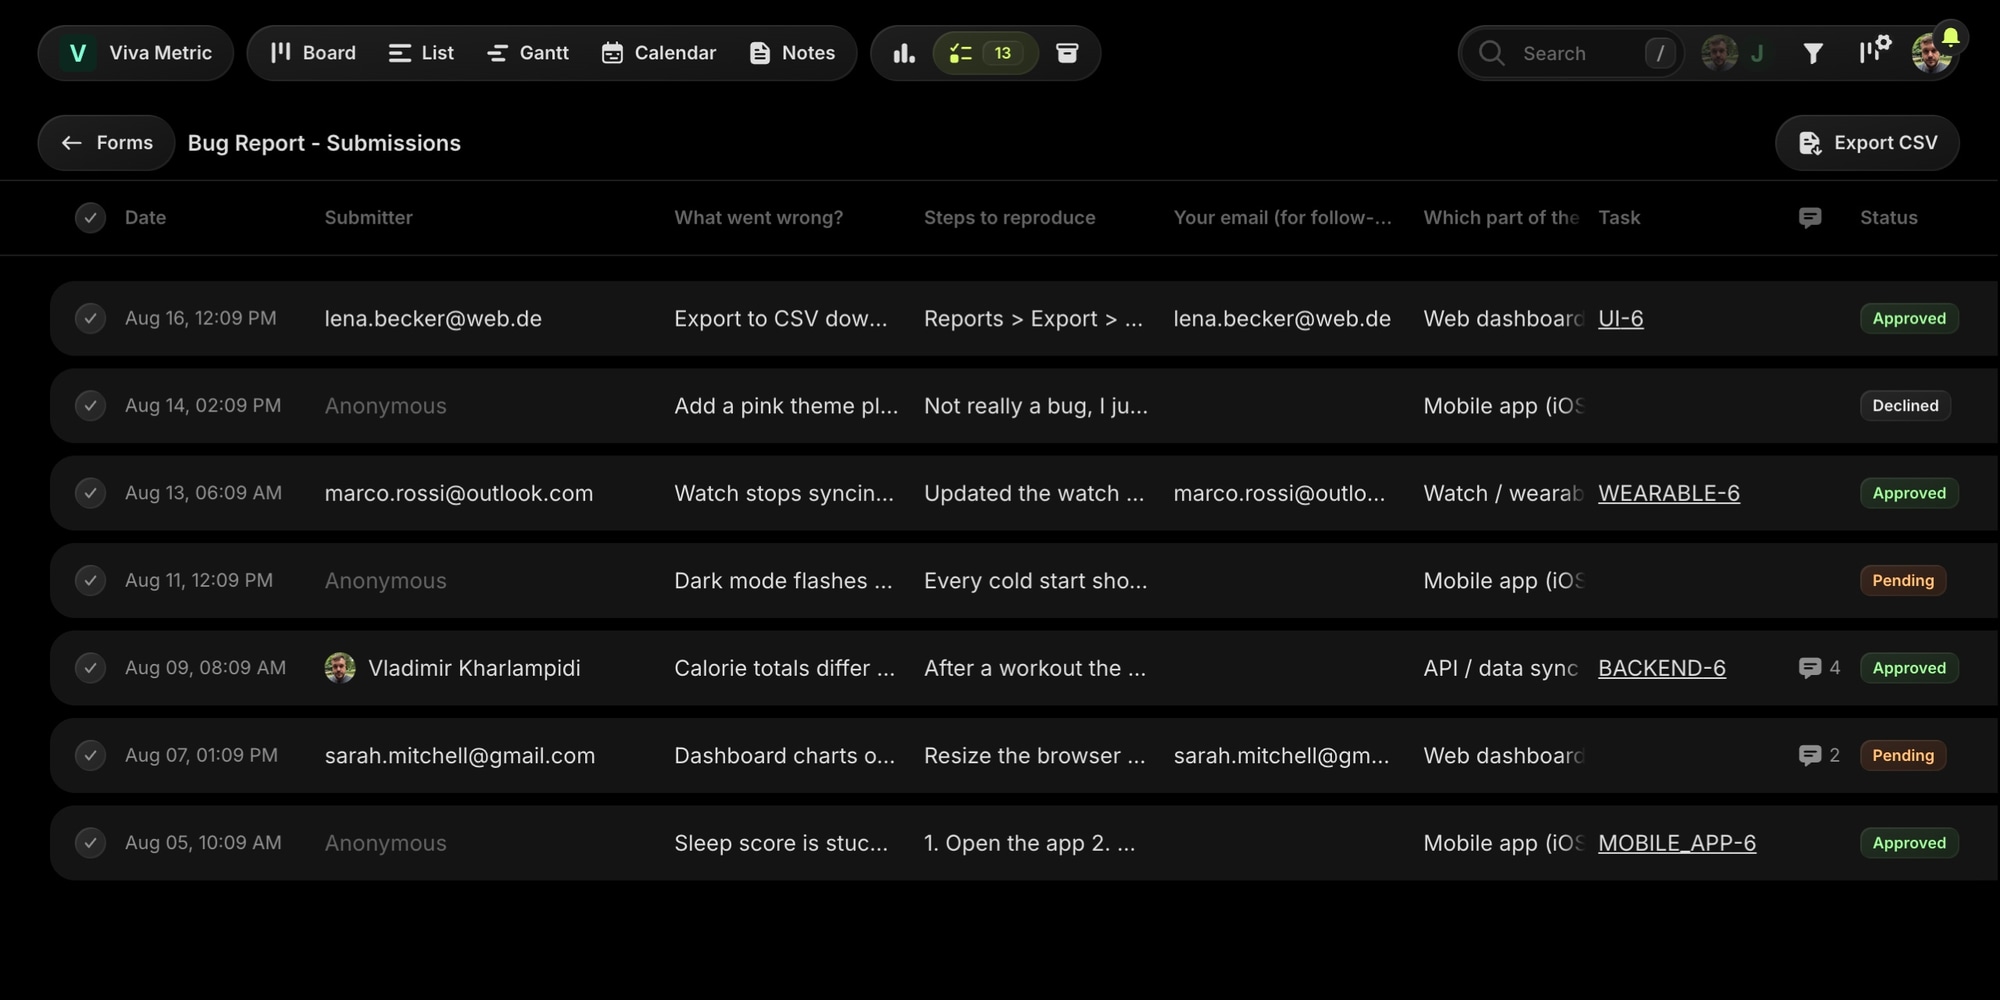The height and width of the screenshot is (1000, 2000).
Task: Select all submissions checkbox in header
Action: point(90,217)
